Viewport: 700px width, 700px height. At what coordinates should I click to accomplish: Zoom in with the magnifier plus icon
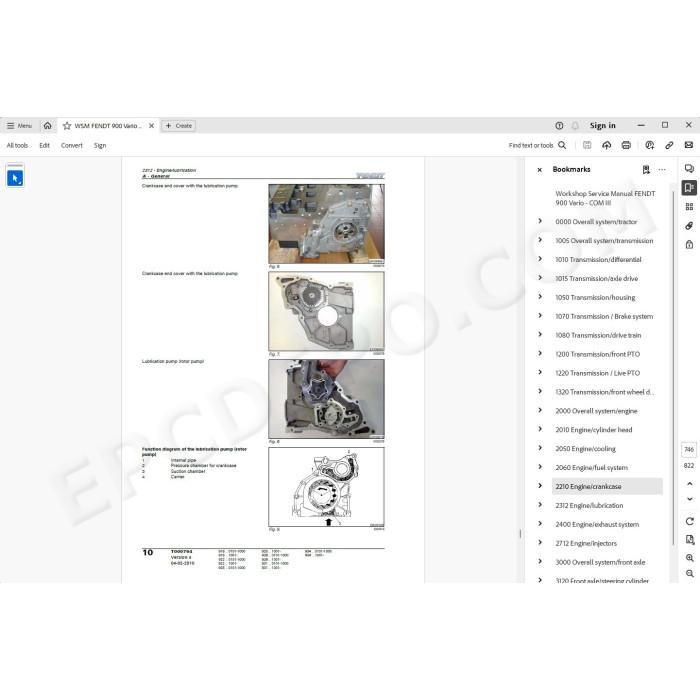point(689,558)
